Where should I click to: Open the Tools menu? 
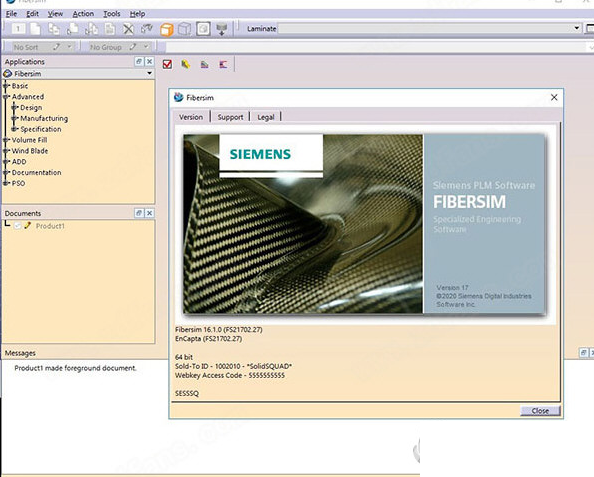point(112,14)
